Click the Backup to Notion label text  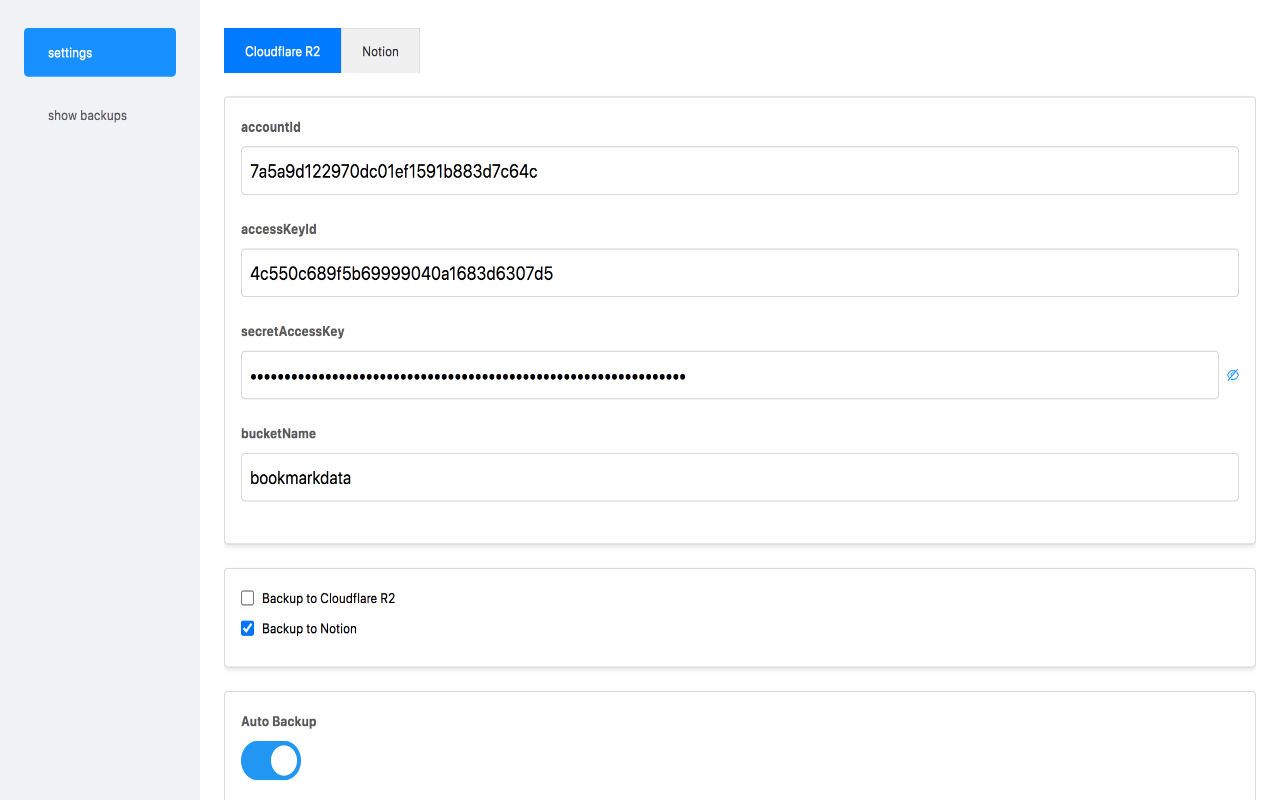(x=309, y=628)
